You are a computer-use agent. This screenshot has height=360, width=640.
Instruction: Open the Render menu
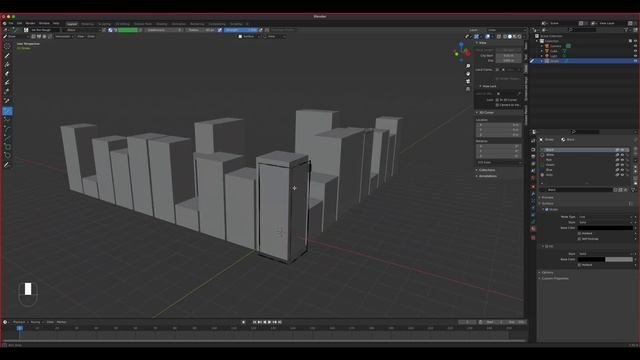pos(31,23)
